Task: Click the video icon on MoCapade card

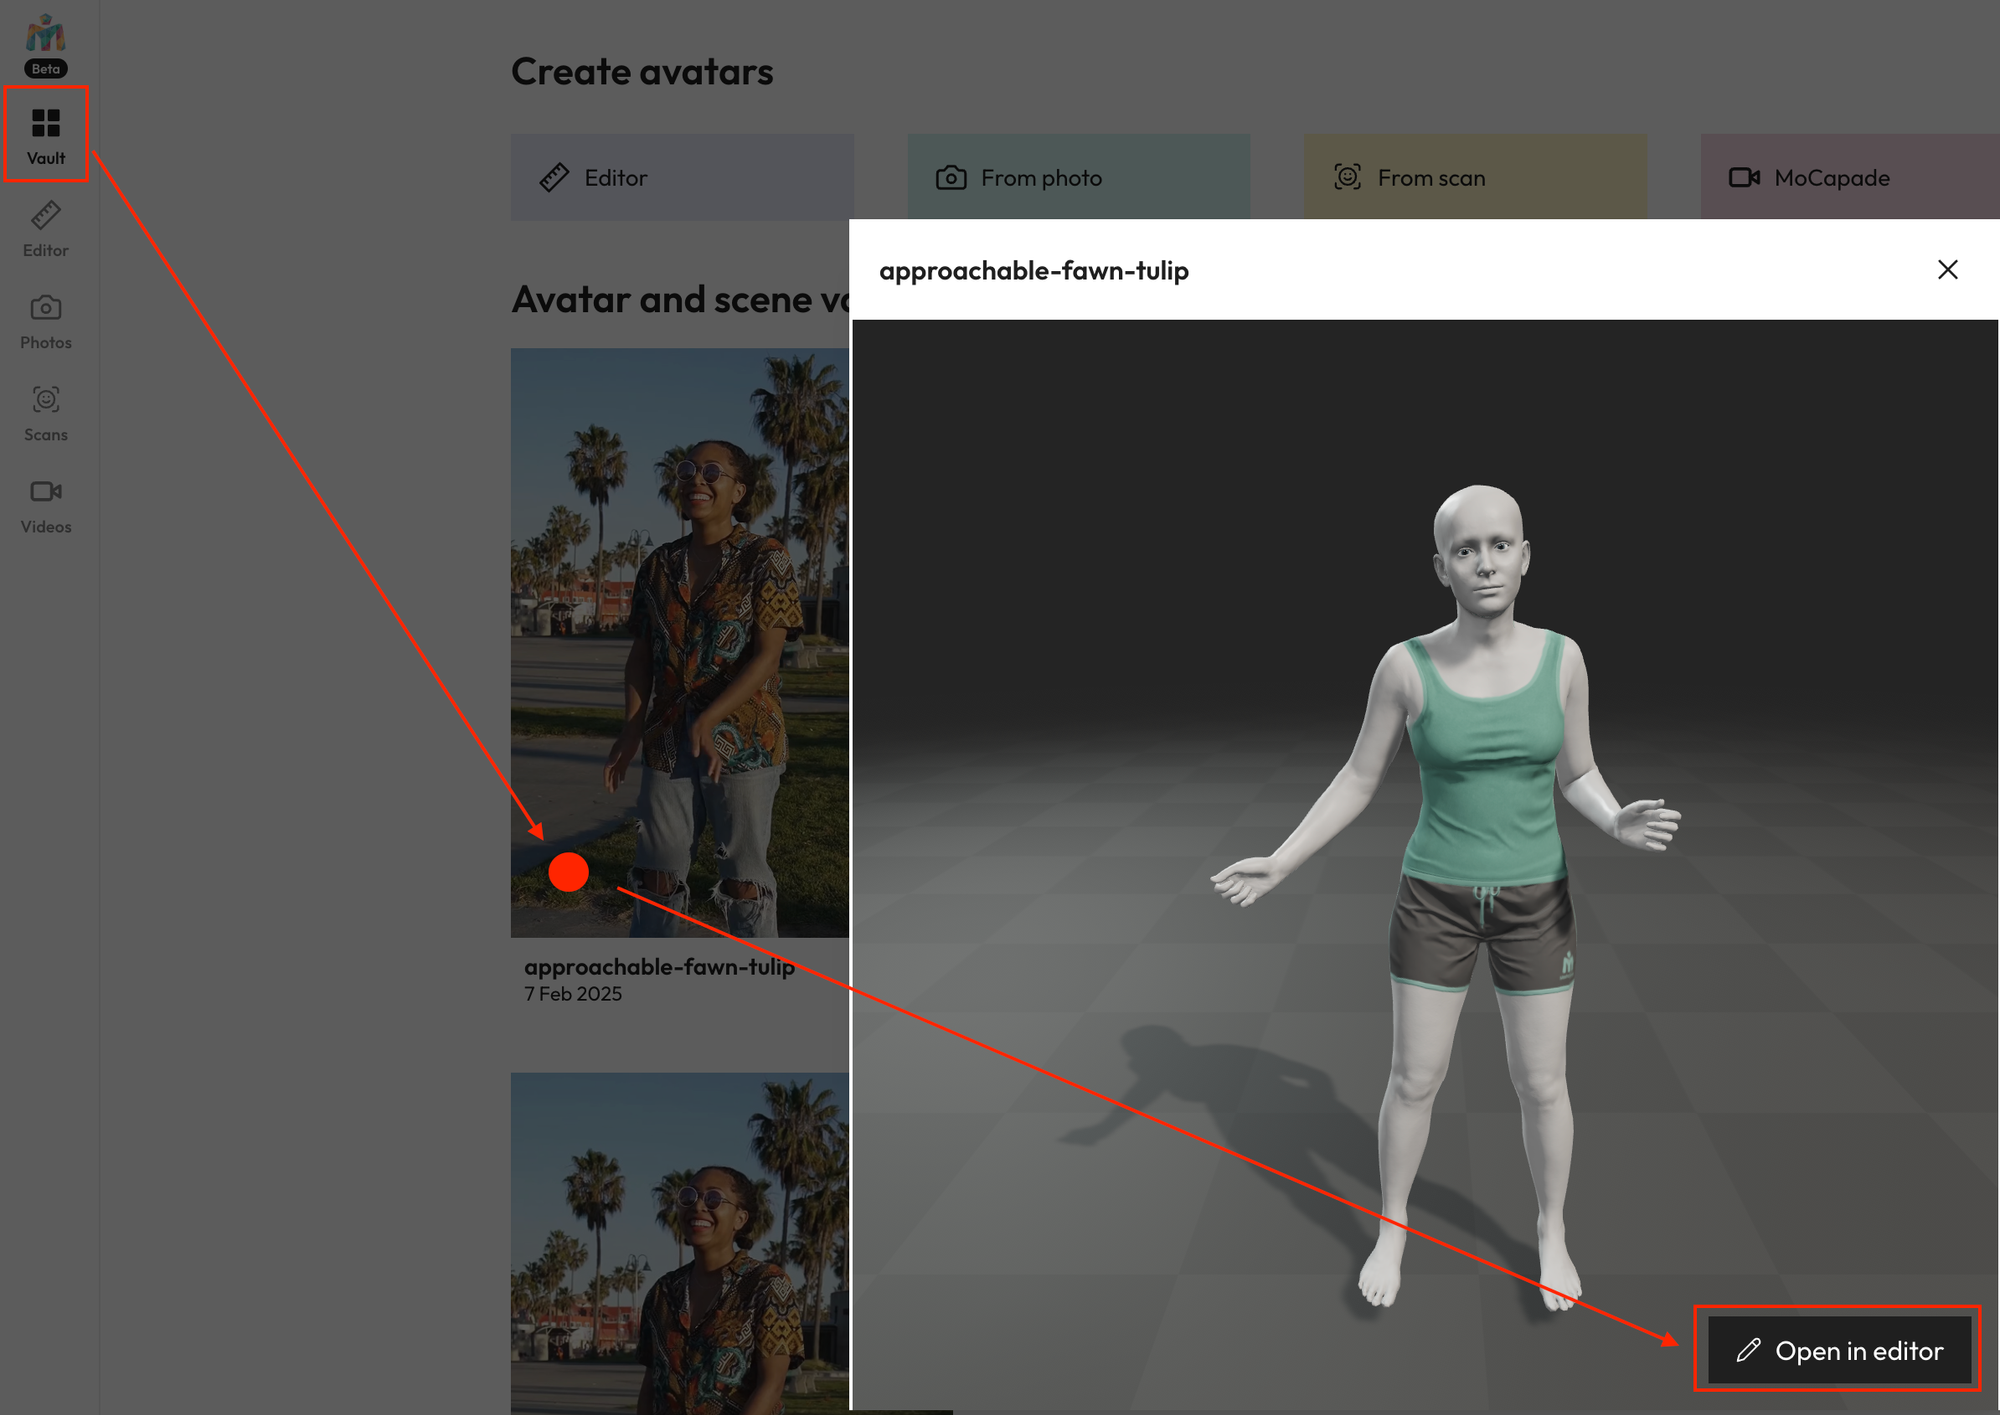Action: point(1744,177)
